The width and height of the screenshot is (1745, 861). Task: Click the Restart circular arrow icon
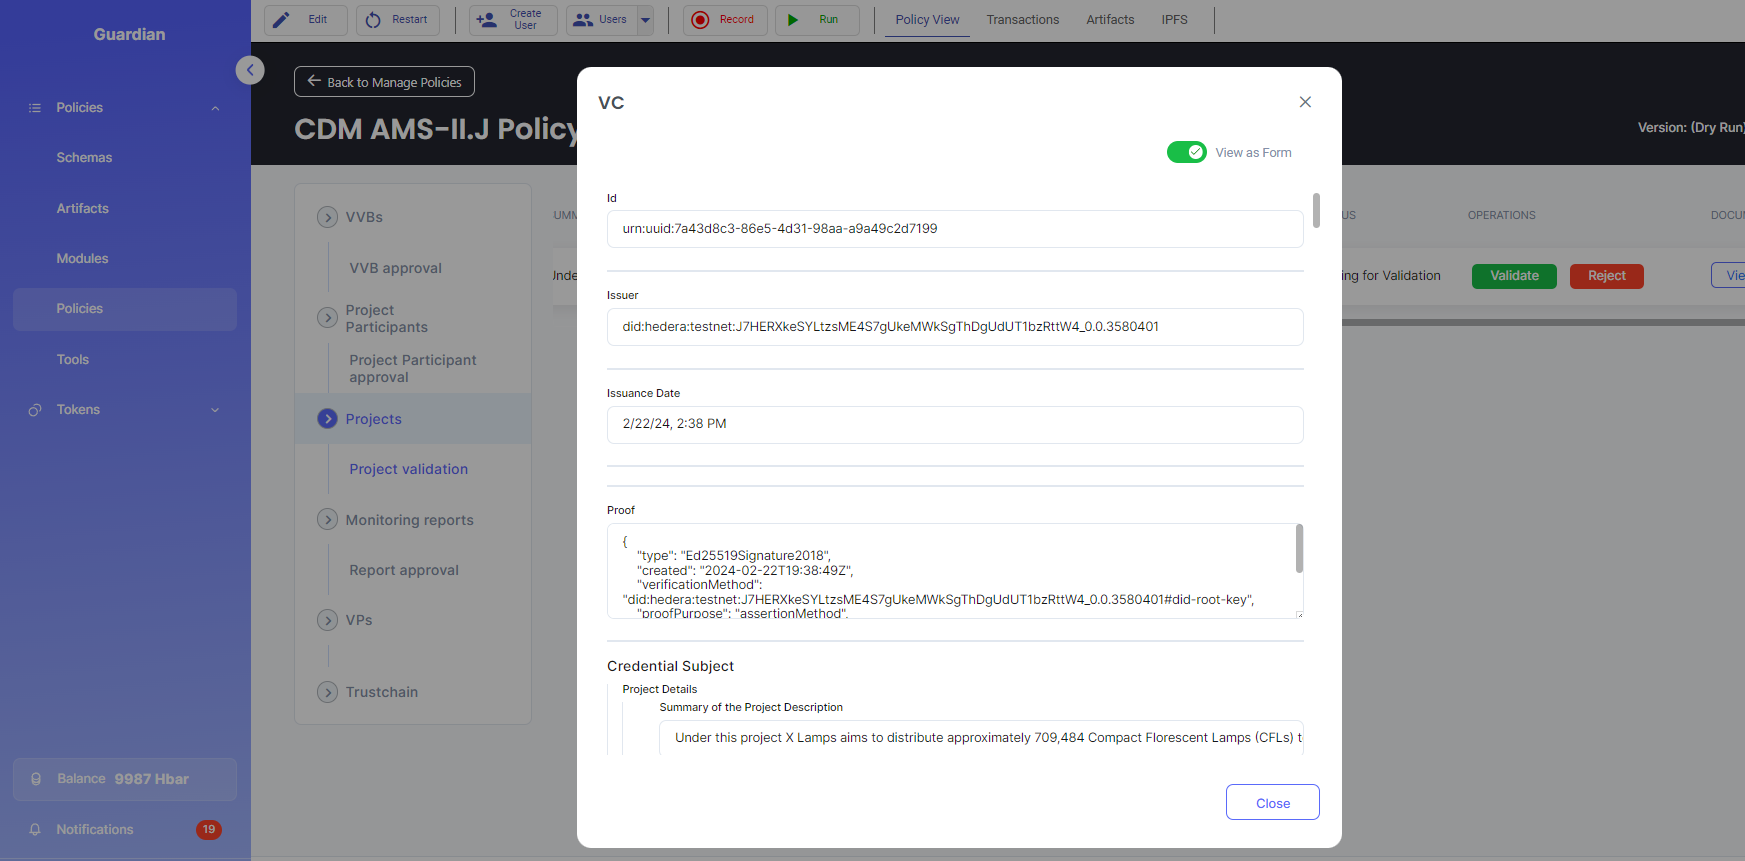click(x=373, y=20)
